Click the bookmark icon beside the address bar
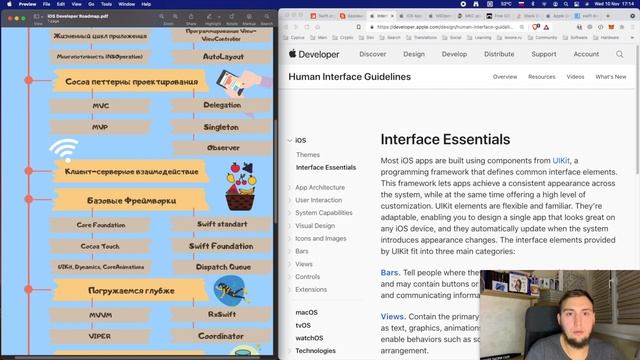Screen dimensions: 640x360 click(x=358, y=27)
